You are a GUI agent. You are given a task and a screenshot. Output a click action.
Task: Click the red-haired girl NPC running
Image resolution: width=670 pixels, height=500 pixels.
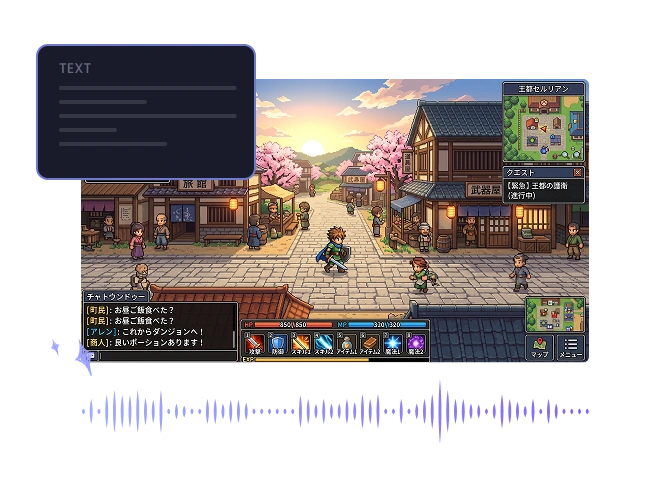pyautogui.click(x=421, y=274)
